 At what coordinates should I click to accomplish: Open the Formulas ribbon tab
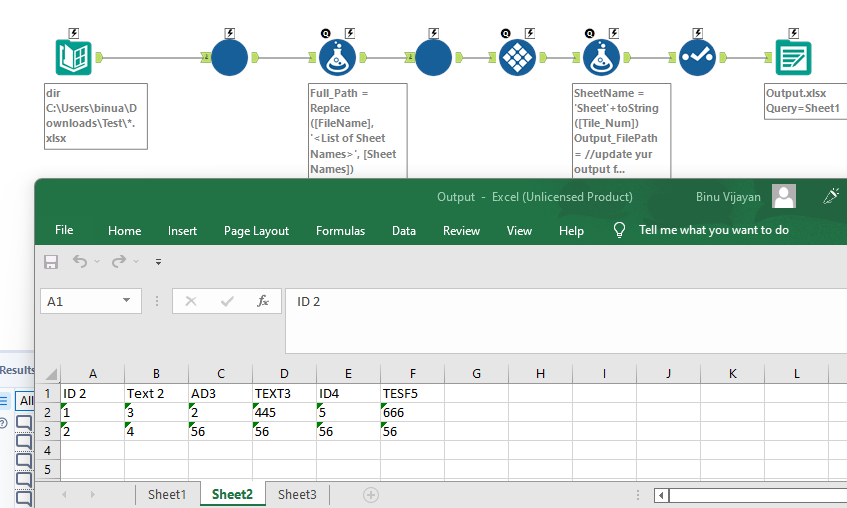click(x=340, y=231)
